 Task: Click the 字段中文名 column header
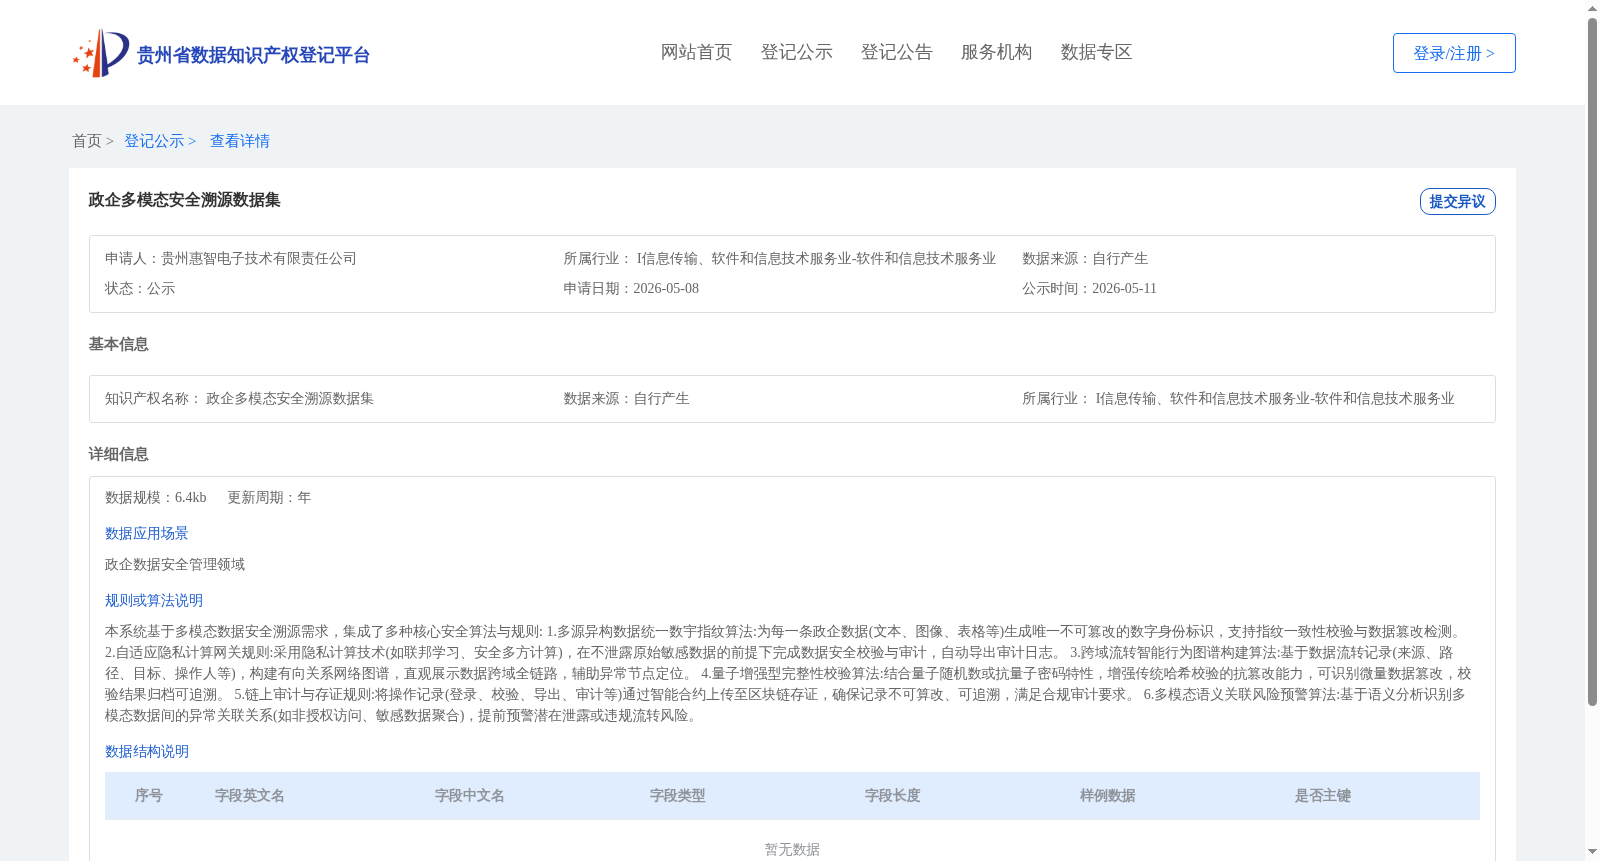click(470, 796)
